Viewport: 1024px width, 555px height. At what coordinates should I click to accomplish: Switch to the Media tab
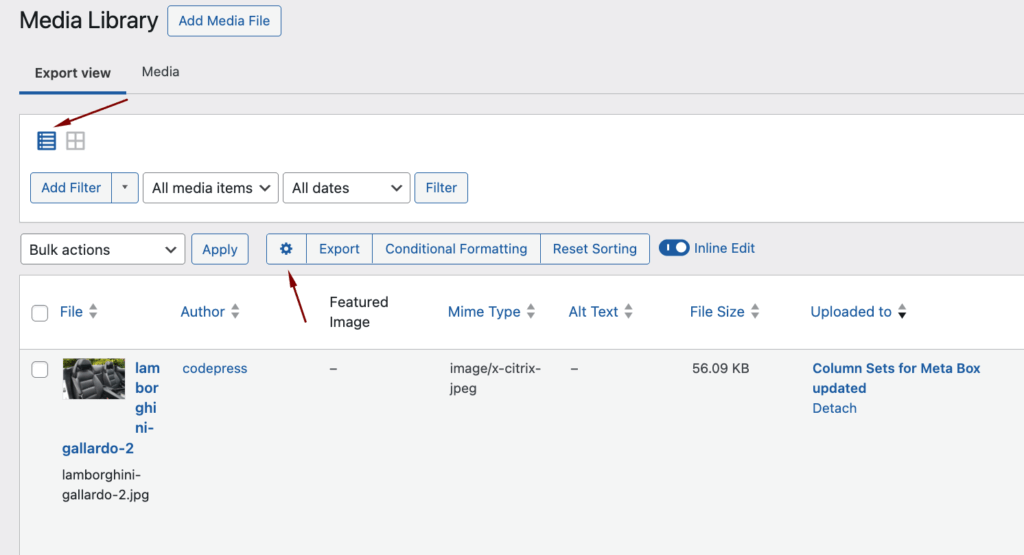(160, 72)
